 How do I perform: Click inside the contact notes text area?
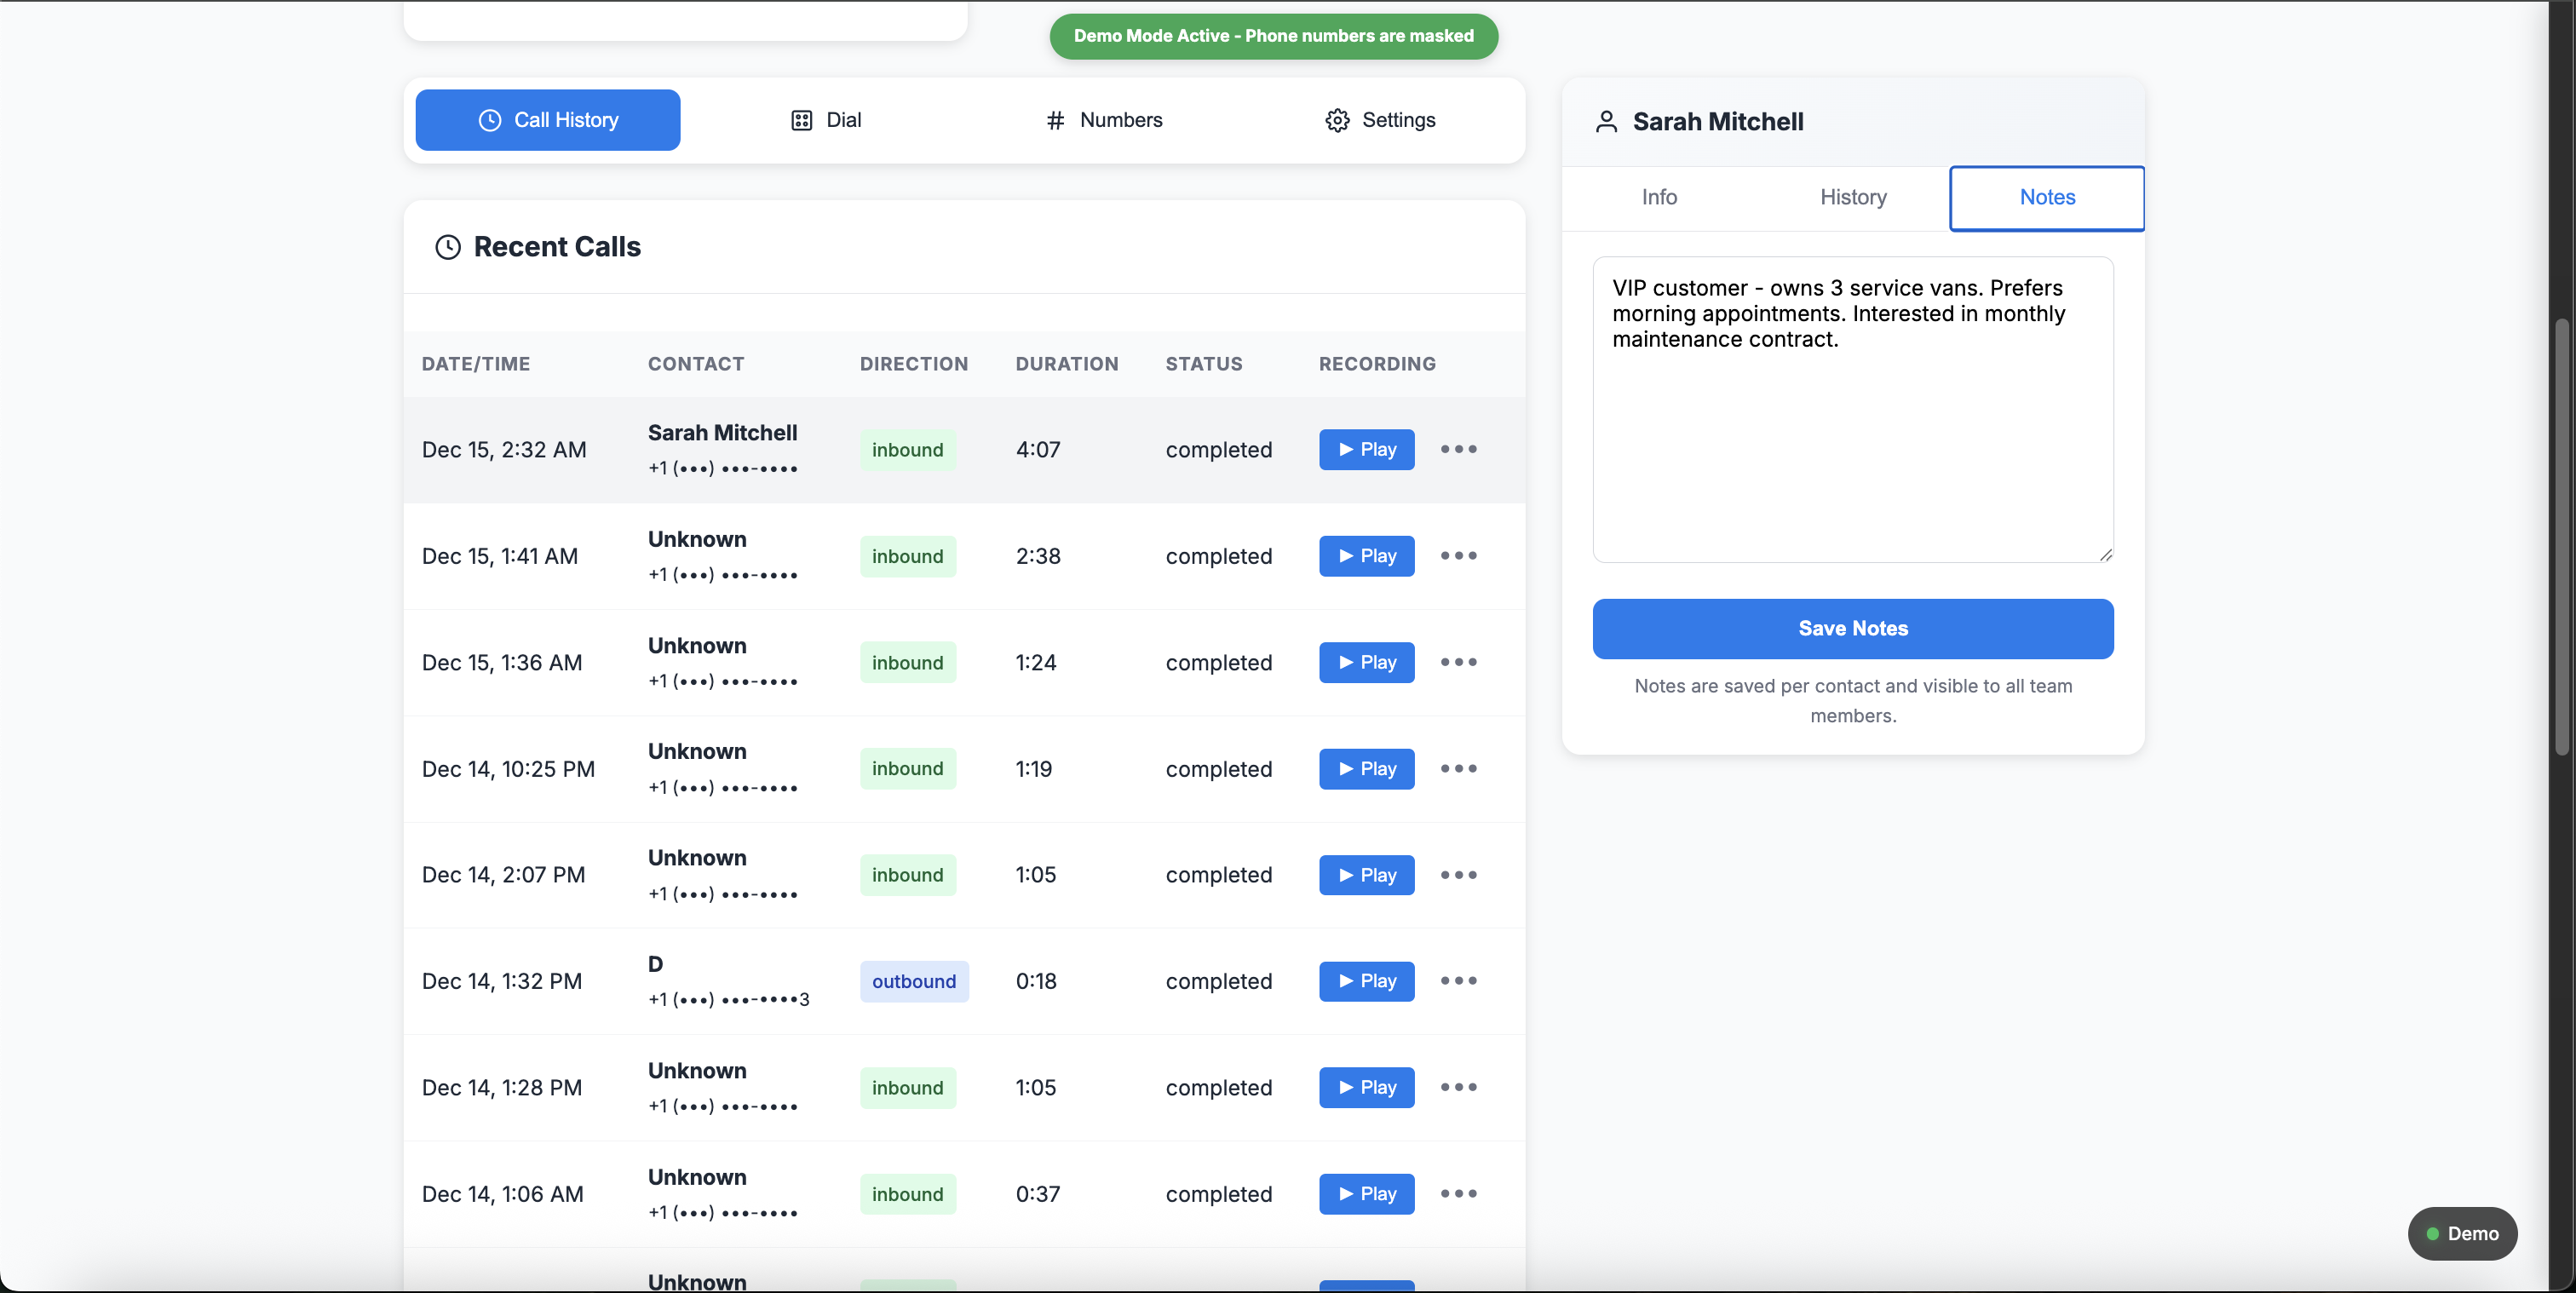pos(1853,450)
